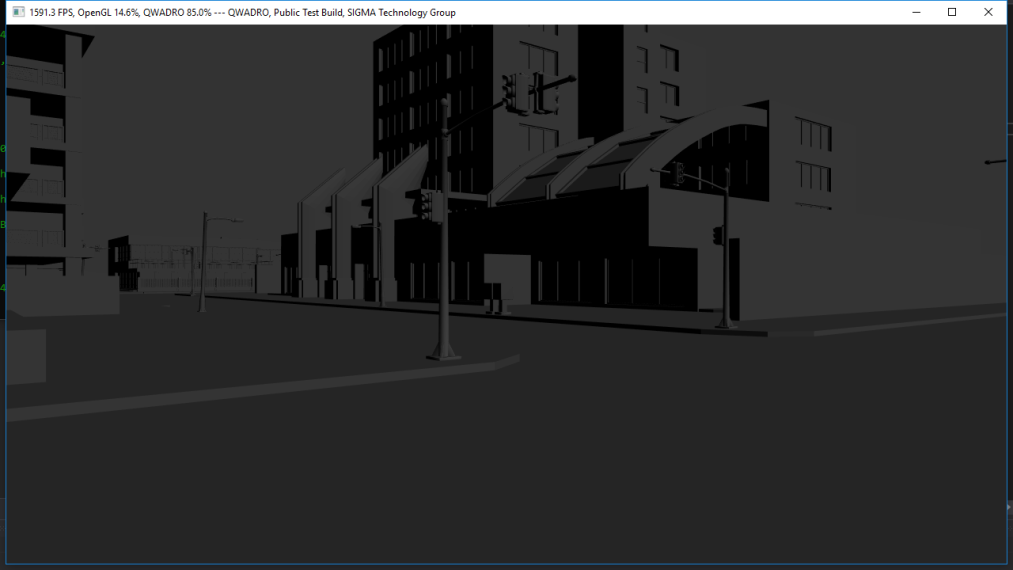The width and height of the screenshot is (1013, 570).
Task: Click the lower signal on the right pole
Action: pyautogui.click(x=718, y=235)
